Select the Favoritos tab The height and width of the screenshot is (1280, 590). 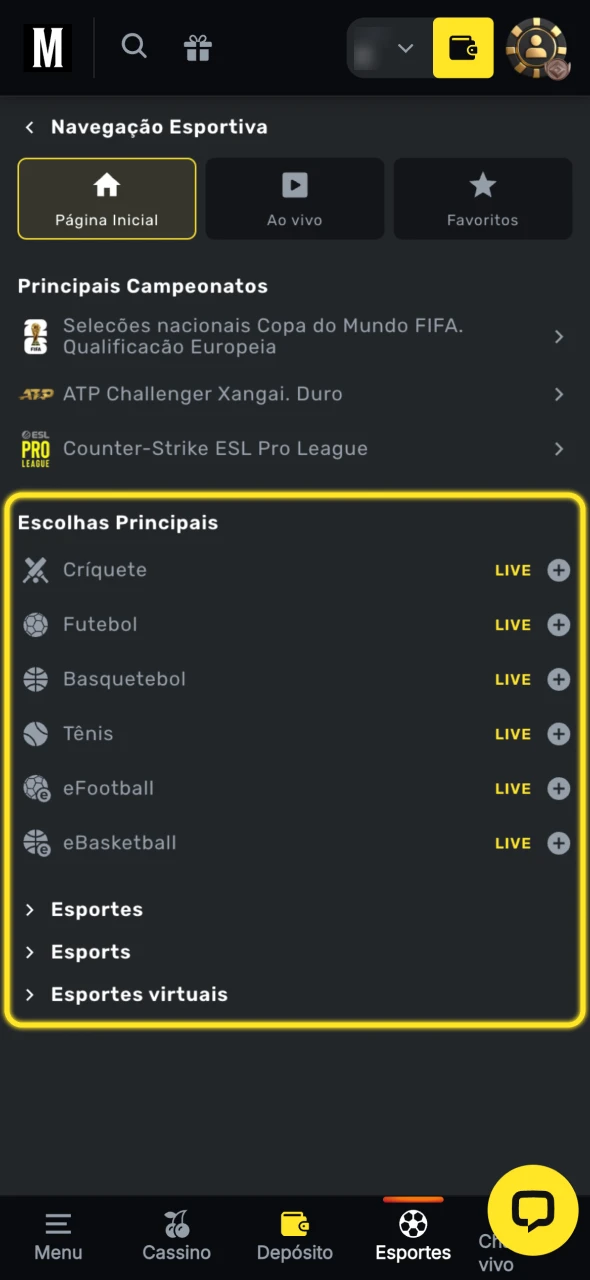tap(482, 198)
